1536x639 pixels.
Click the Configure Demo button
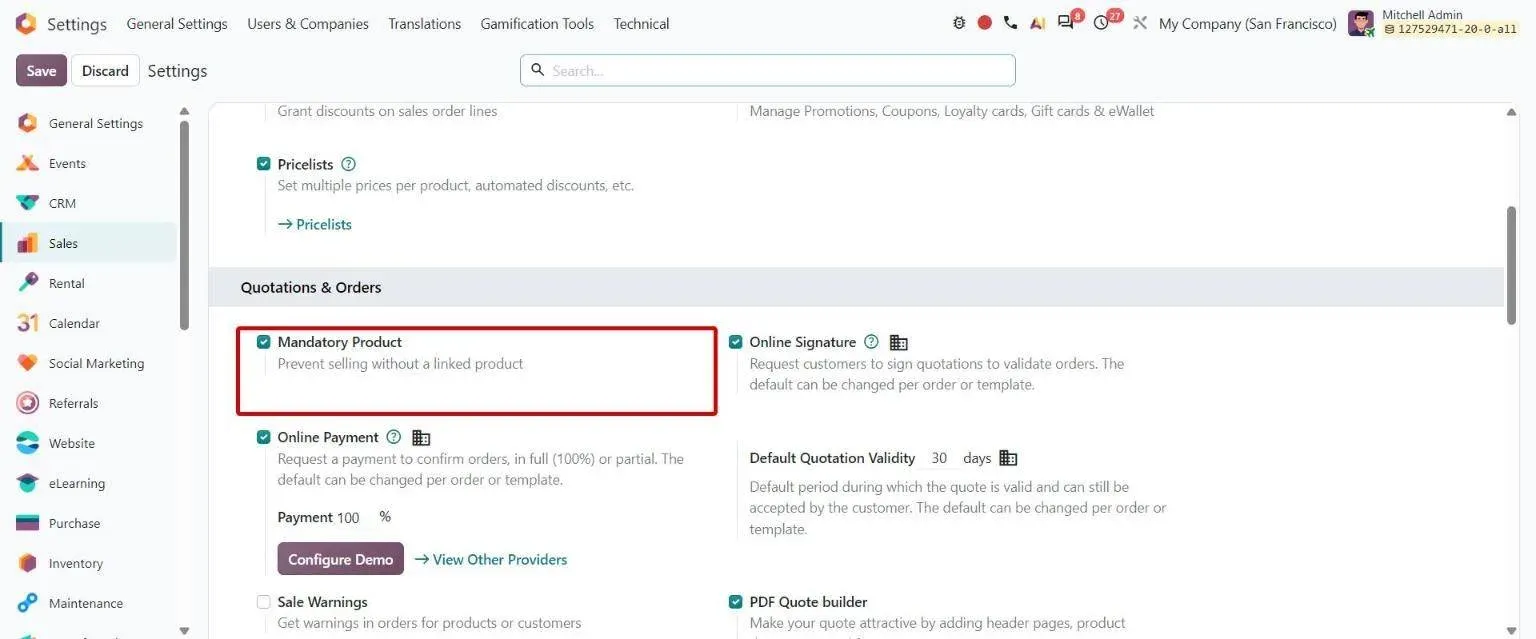click(341, 559)
